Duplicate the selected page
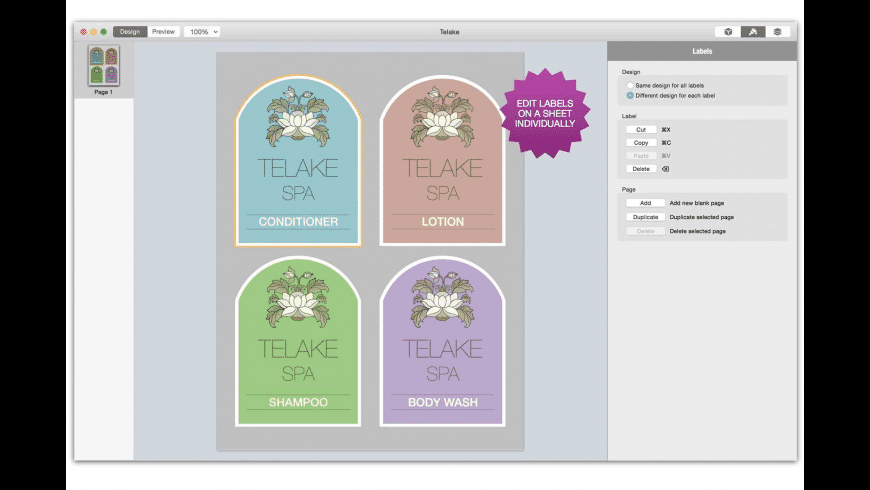Screen dimensions: 870x490 tap(645, 217)
